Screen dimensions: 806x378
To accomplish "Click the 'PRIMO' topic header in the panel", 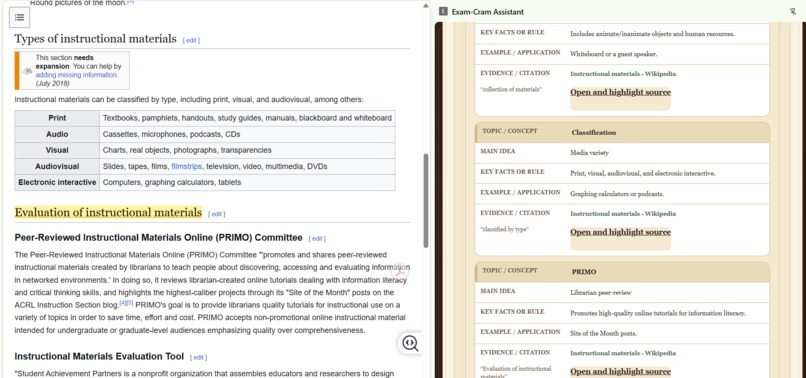I will (584, 272).
